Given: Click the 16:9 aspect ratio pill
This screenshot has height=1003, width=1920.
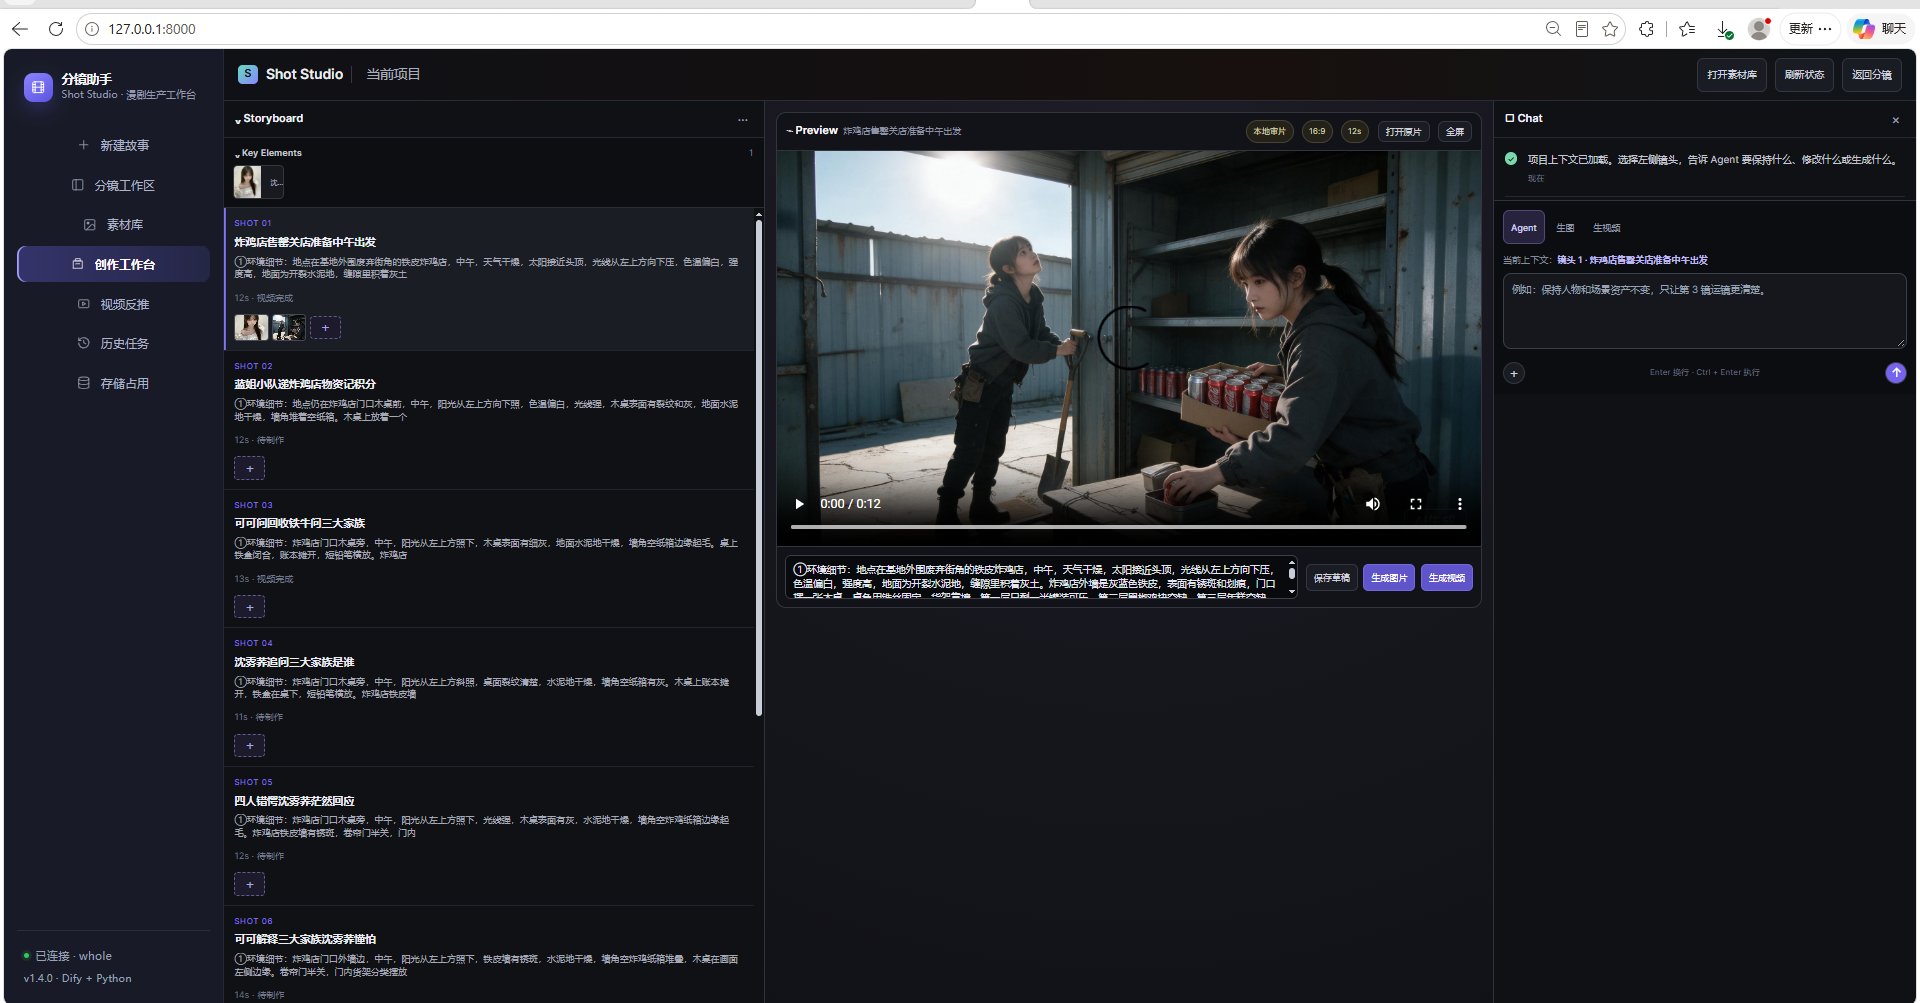Looking at the screenshot, I should pyautogui.click(x=1317, y=131).
